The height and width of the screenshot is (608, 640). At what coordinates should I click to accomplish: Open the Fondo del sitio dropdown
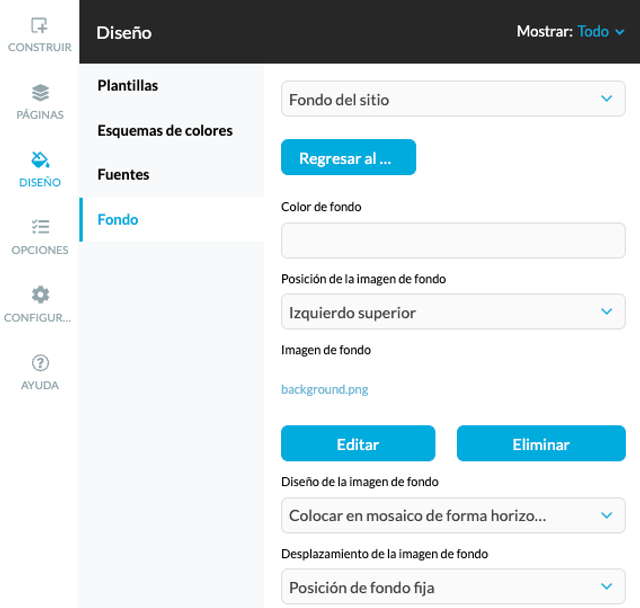[x=453, y=99]
